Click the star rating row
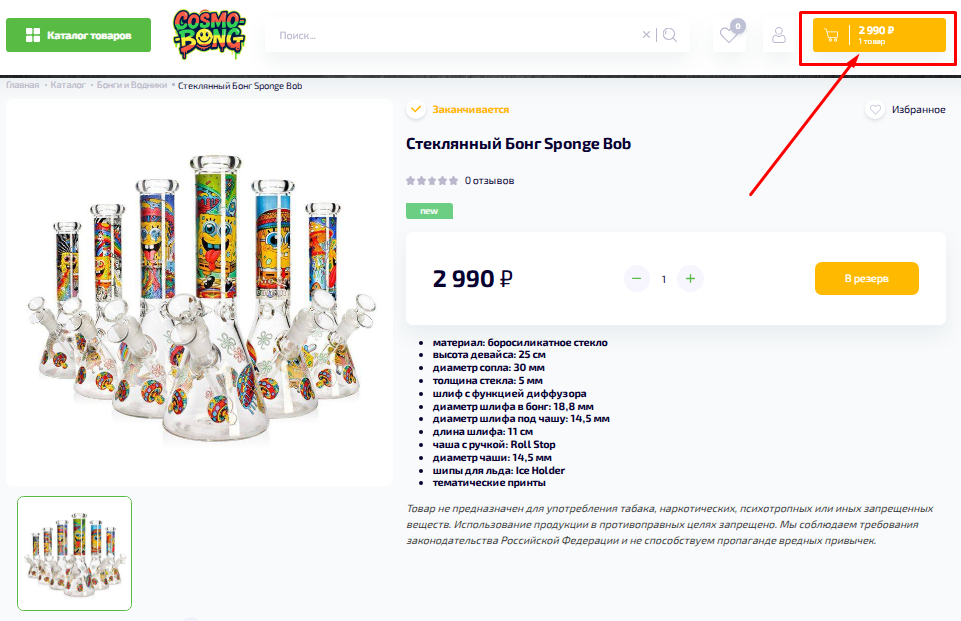961x621 pixels. [x=431, y=181]
